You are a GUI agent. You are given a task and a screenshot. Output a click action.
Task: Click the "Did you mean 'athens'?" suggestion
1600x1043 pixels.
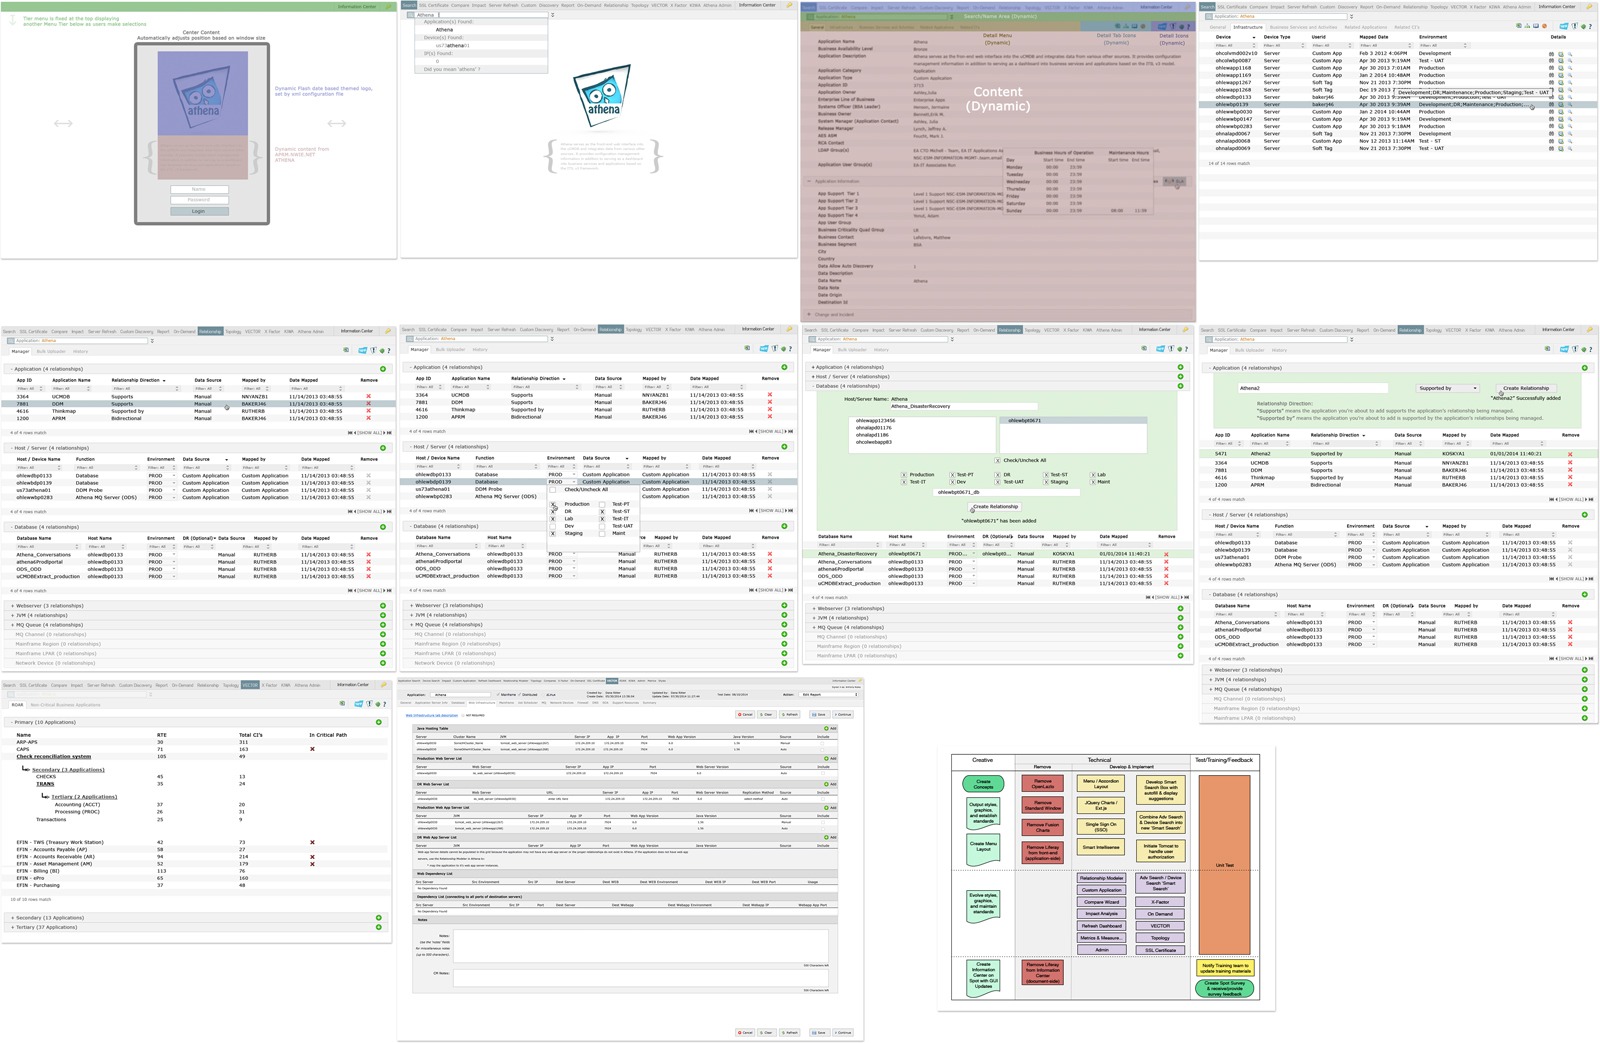(452, 69)
